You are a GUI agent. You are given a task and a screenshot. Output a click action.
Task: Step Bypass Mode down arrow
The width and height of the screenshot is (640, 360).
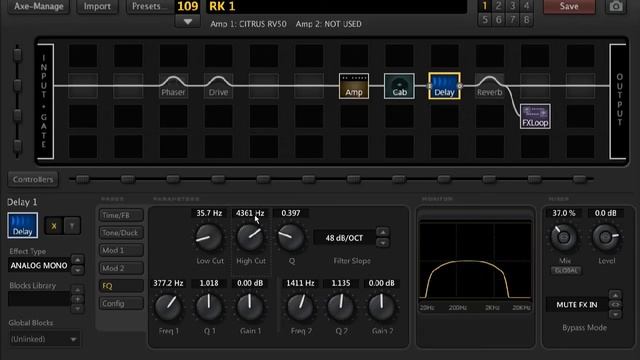click(616, 314)
